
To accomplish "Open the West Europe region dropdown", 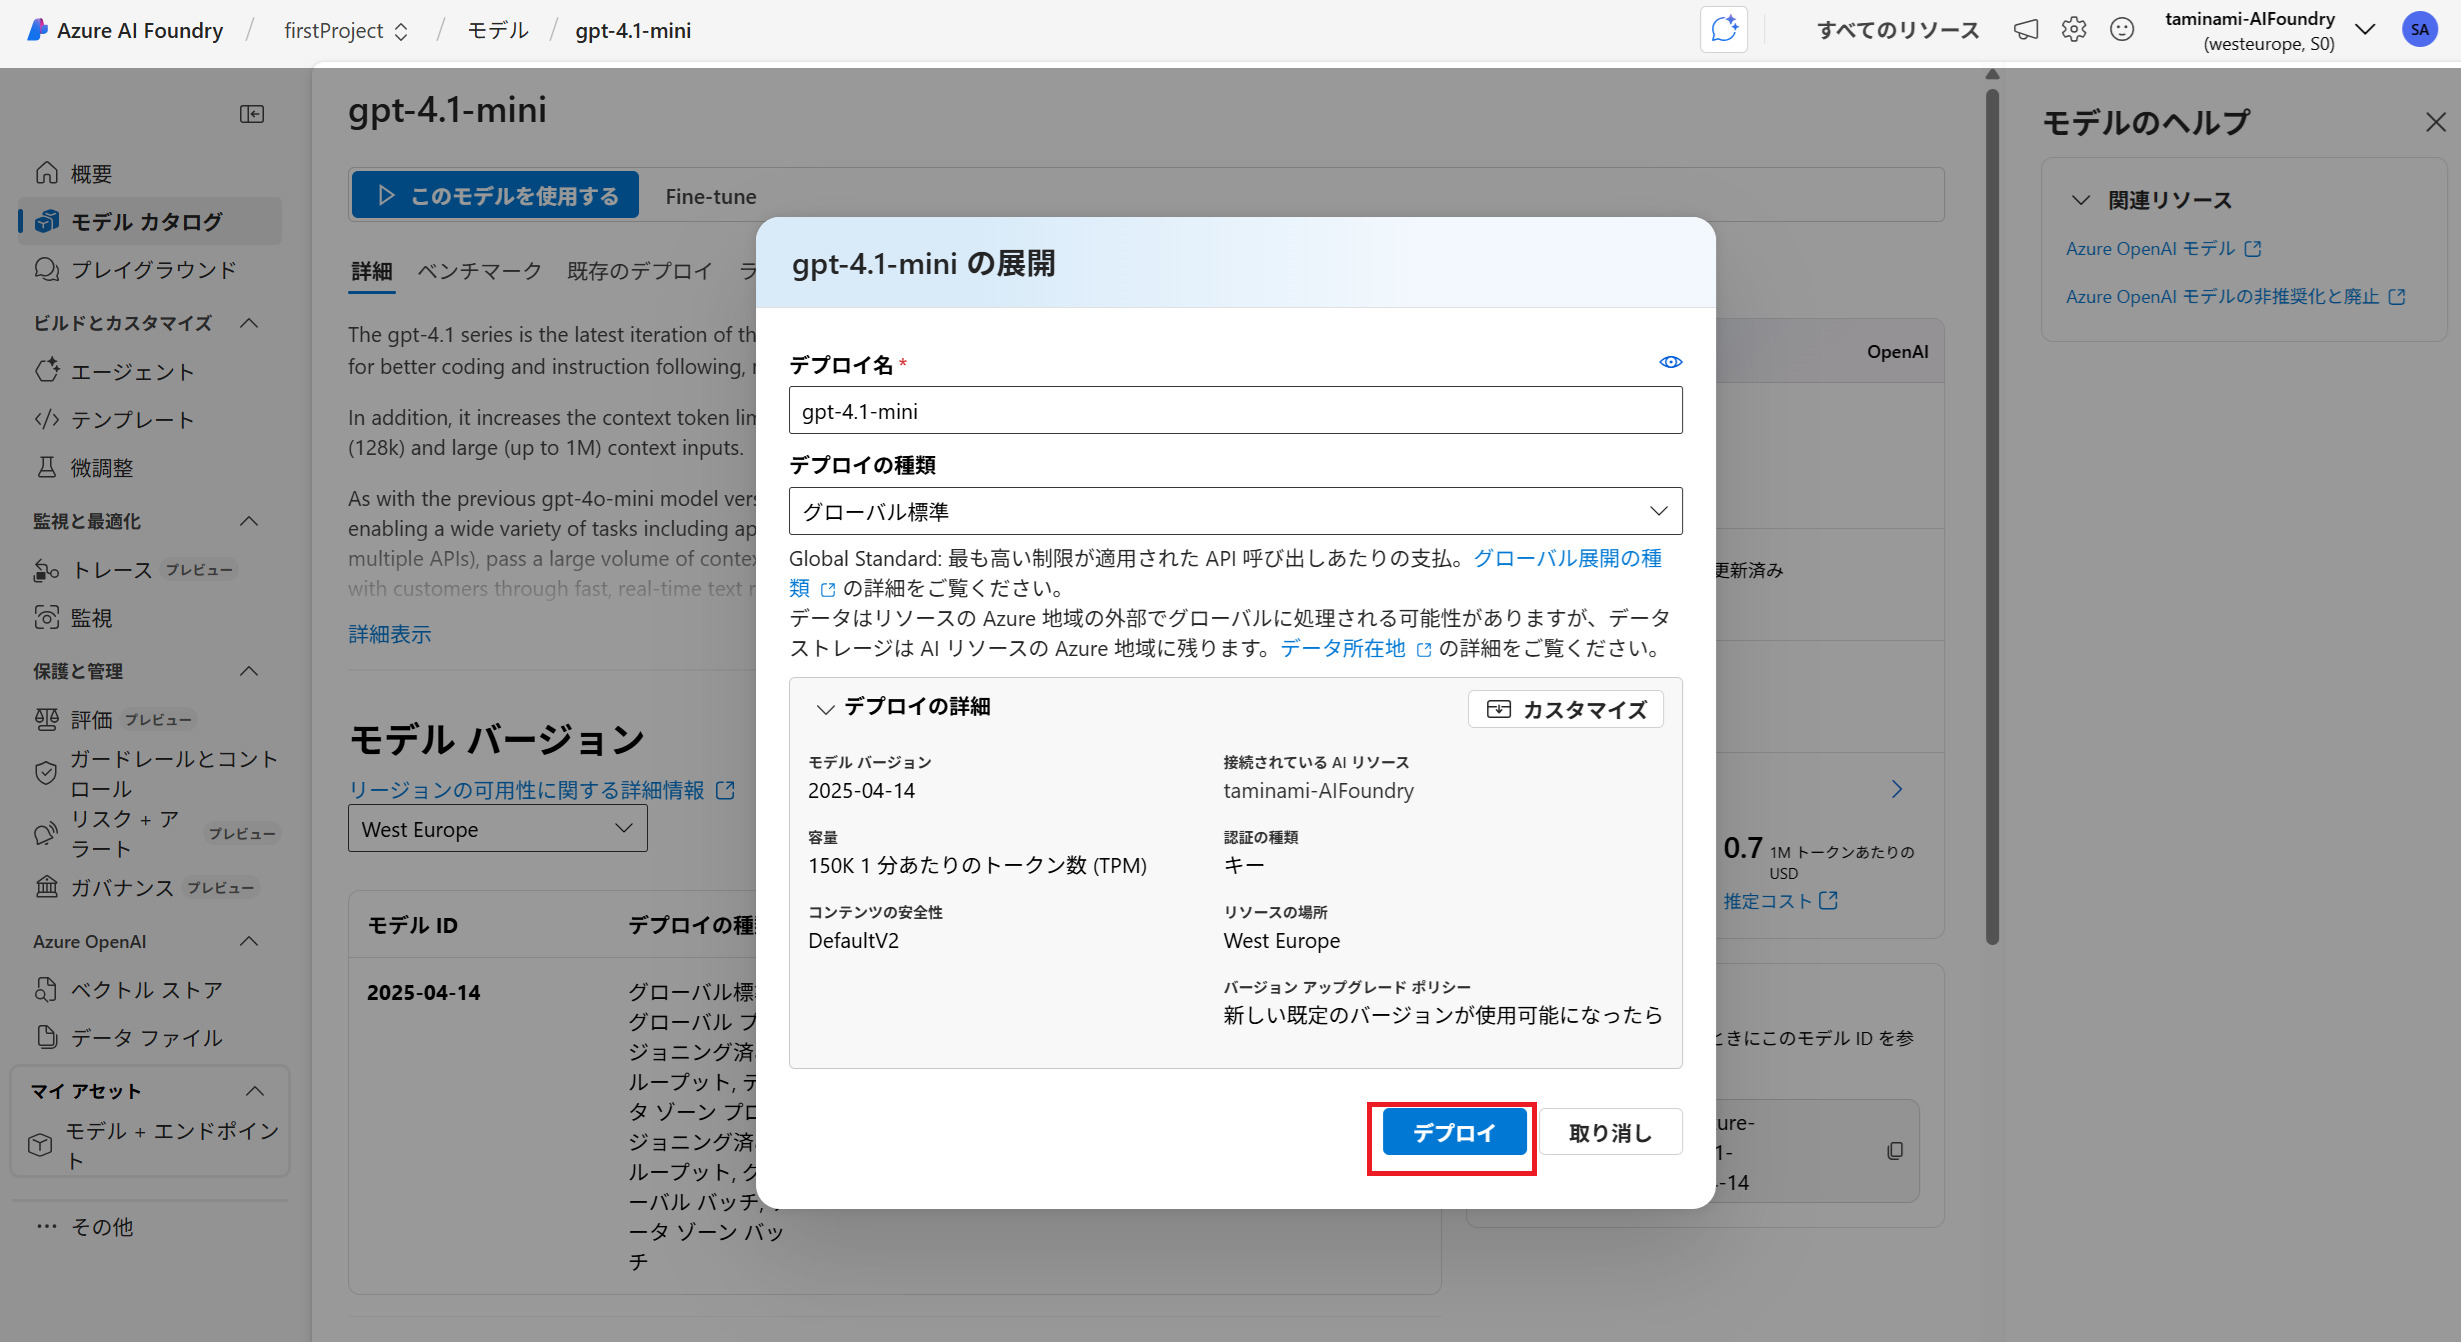I will click(497, 829).
